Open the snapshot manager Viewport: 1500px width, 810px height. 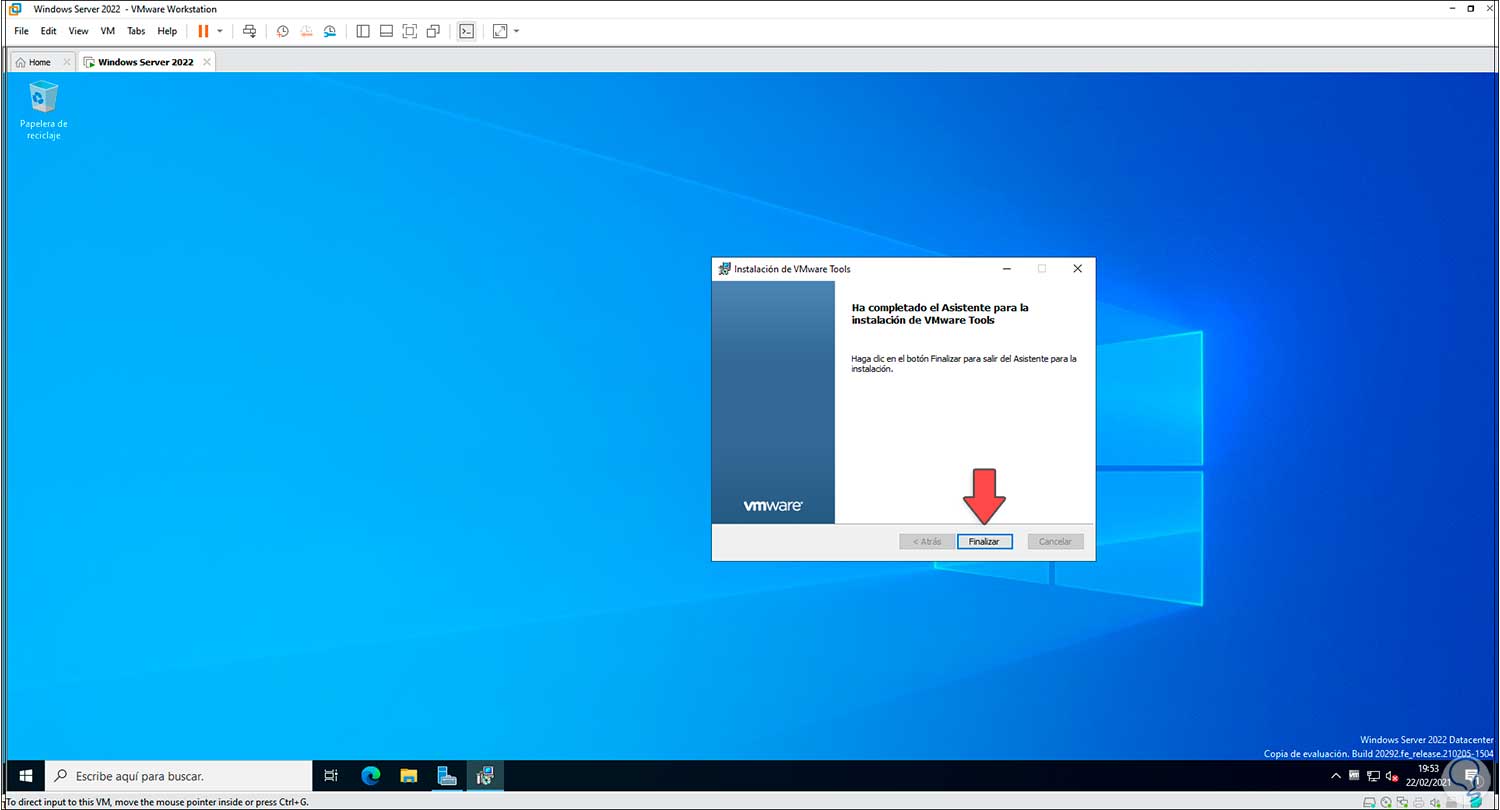click(x=329, y=31)
